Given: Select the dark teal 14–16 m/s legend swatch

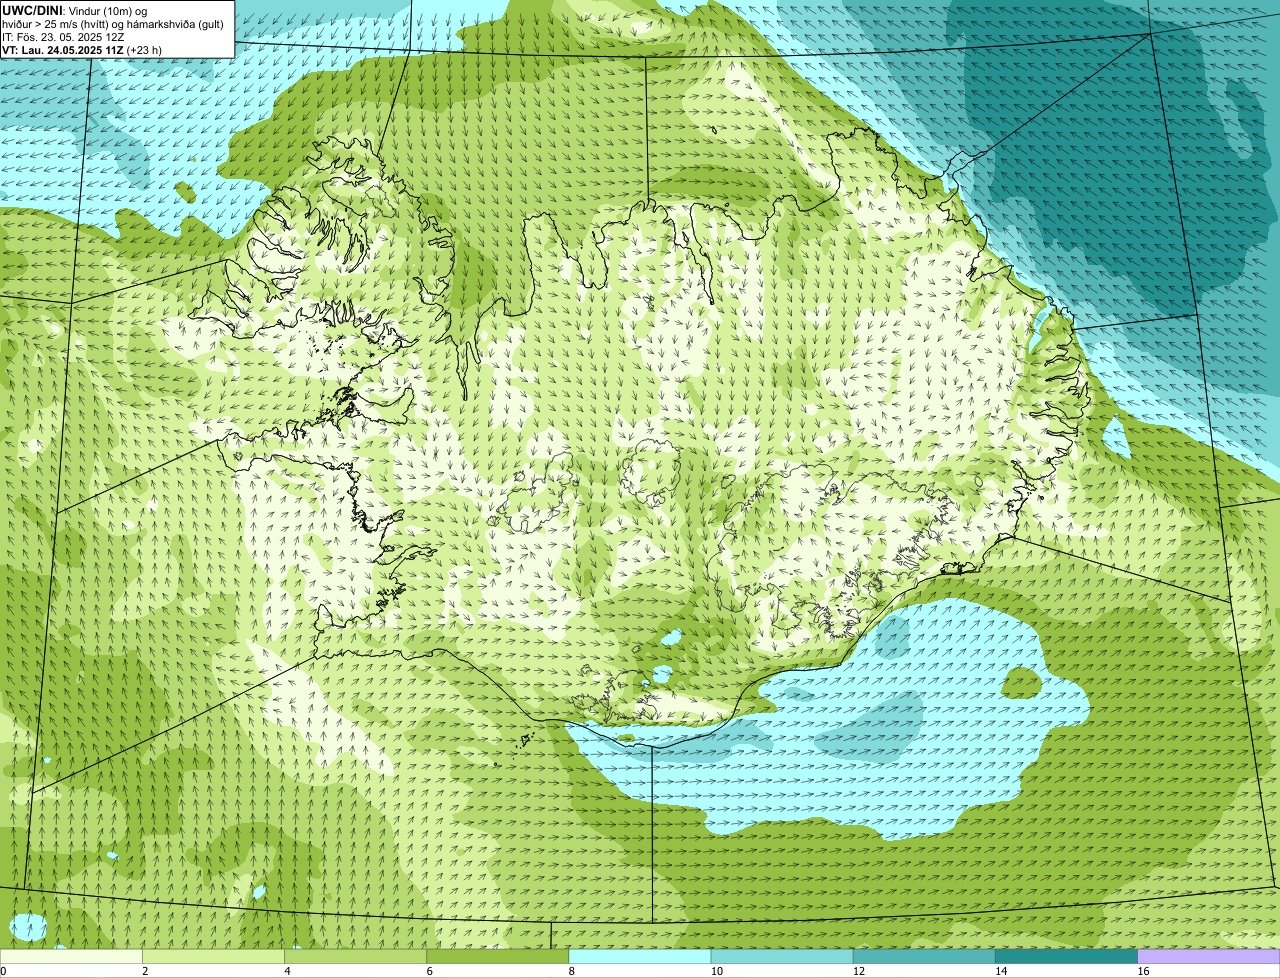Looking at the screenshot, I should 1066,957.
